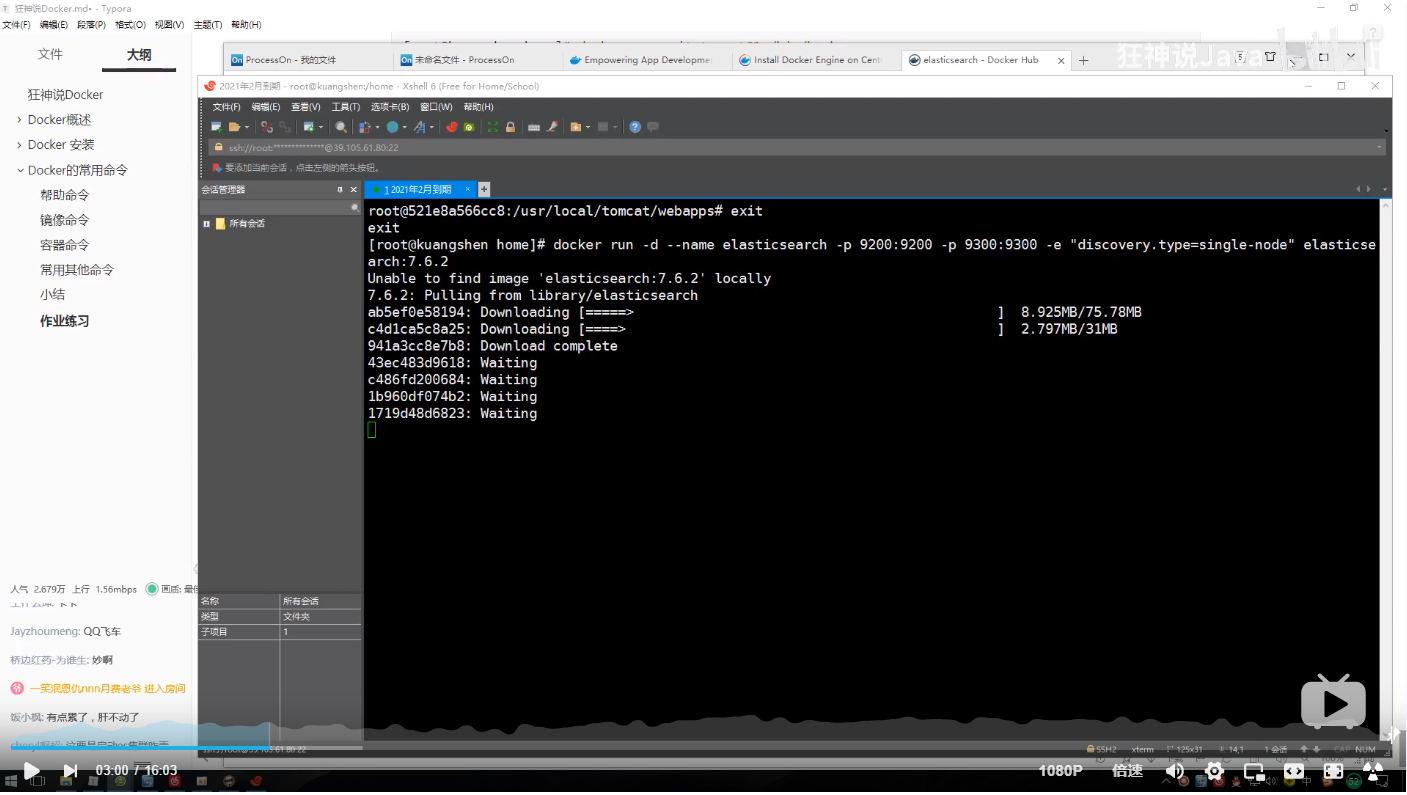The height and width of the screenshot is (795, 1407).
Task: Open the Xshell 工具(T) menu
Action: coord(346,106)
